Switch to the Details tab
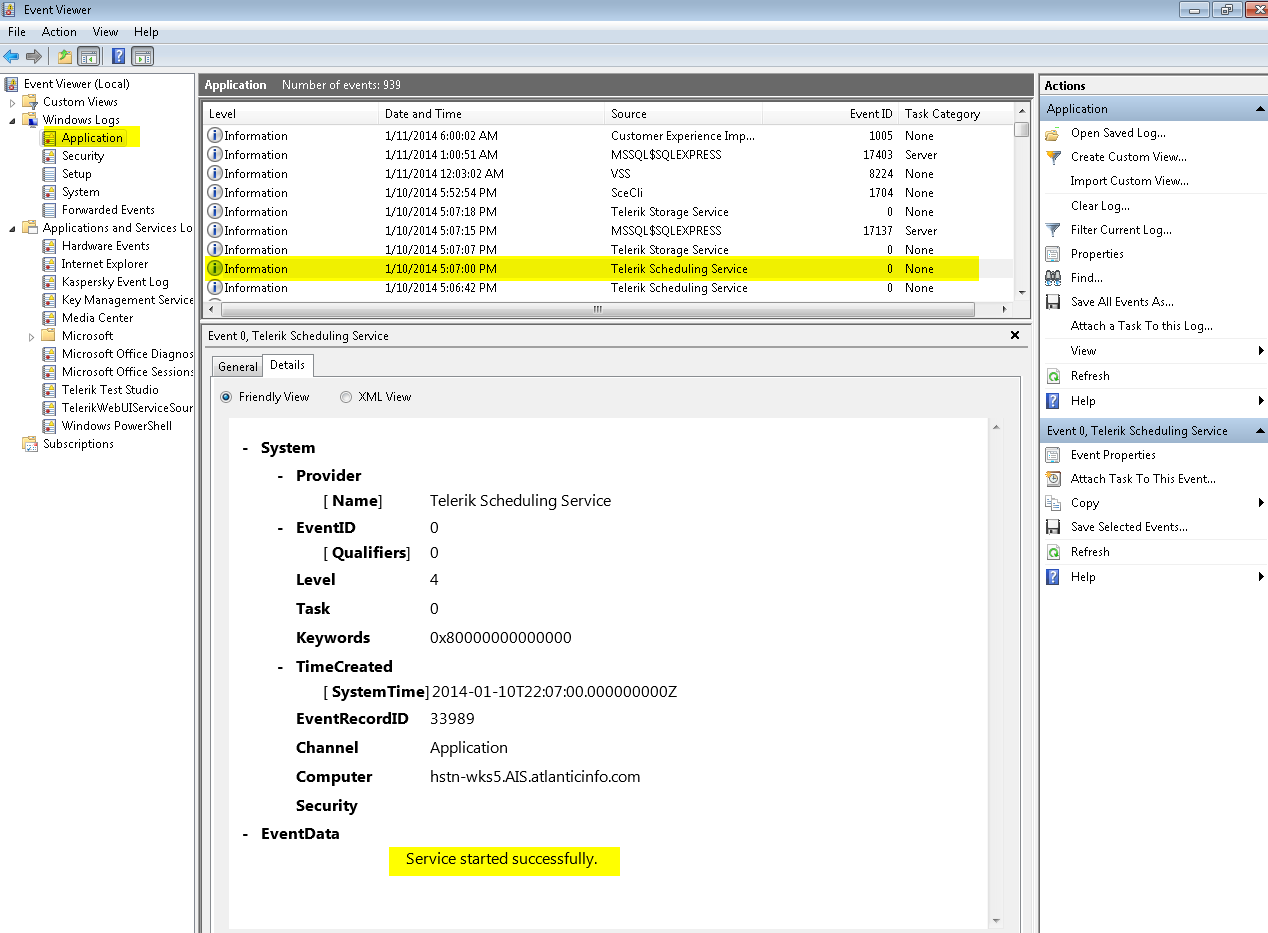The width and height of the screenshot is (1268, 933). click(x=288, y=366)
